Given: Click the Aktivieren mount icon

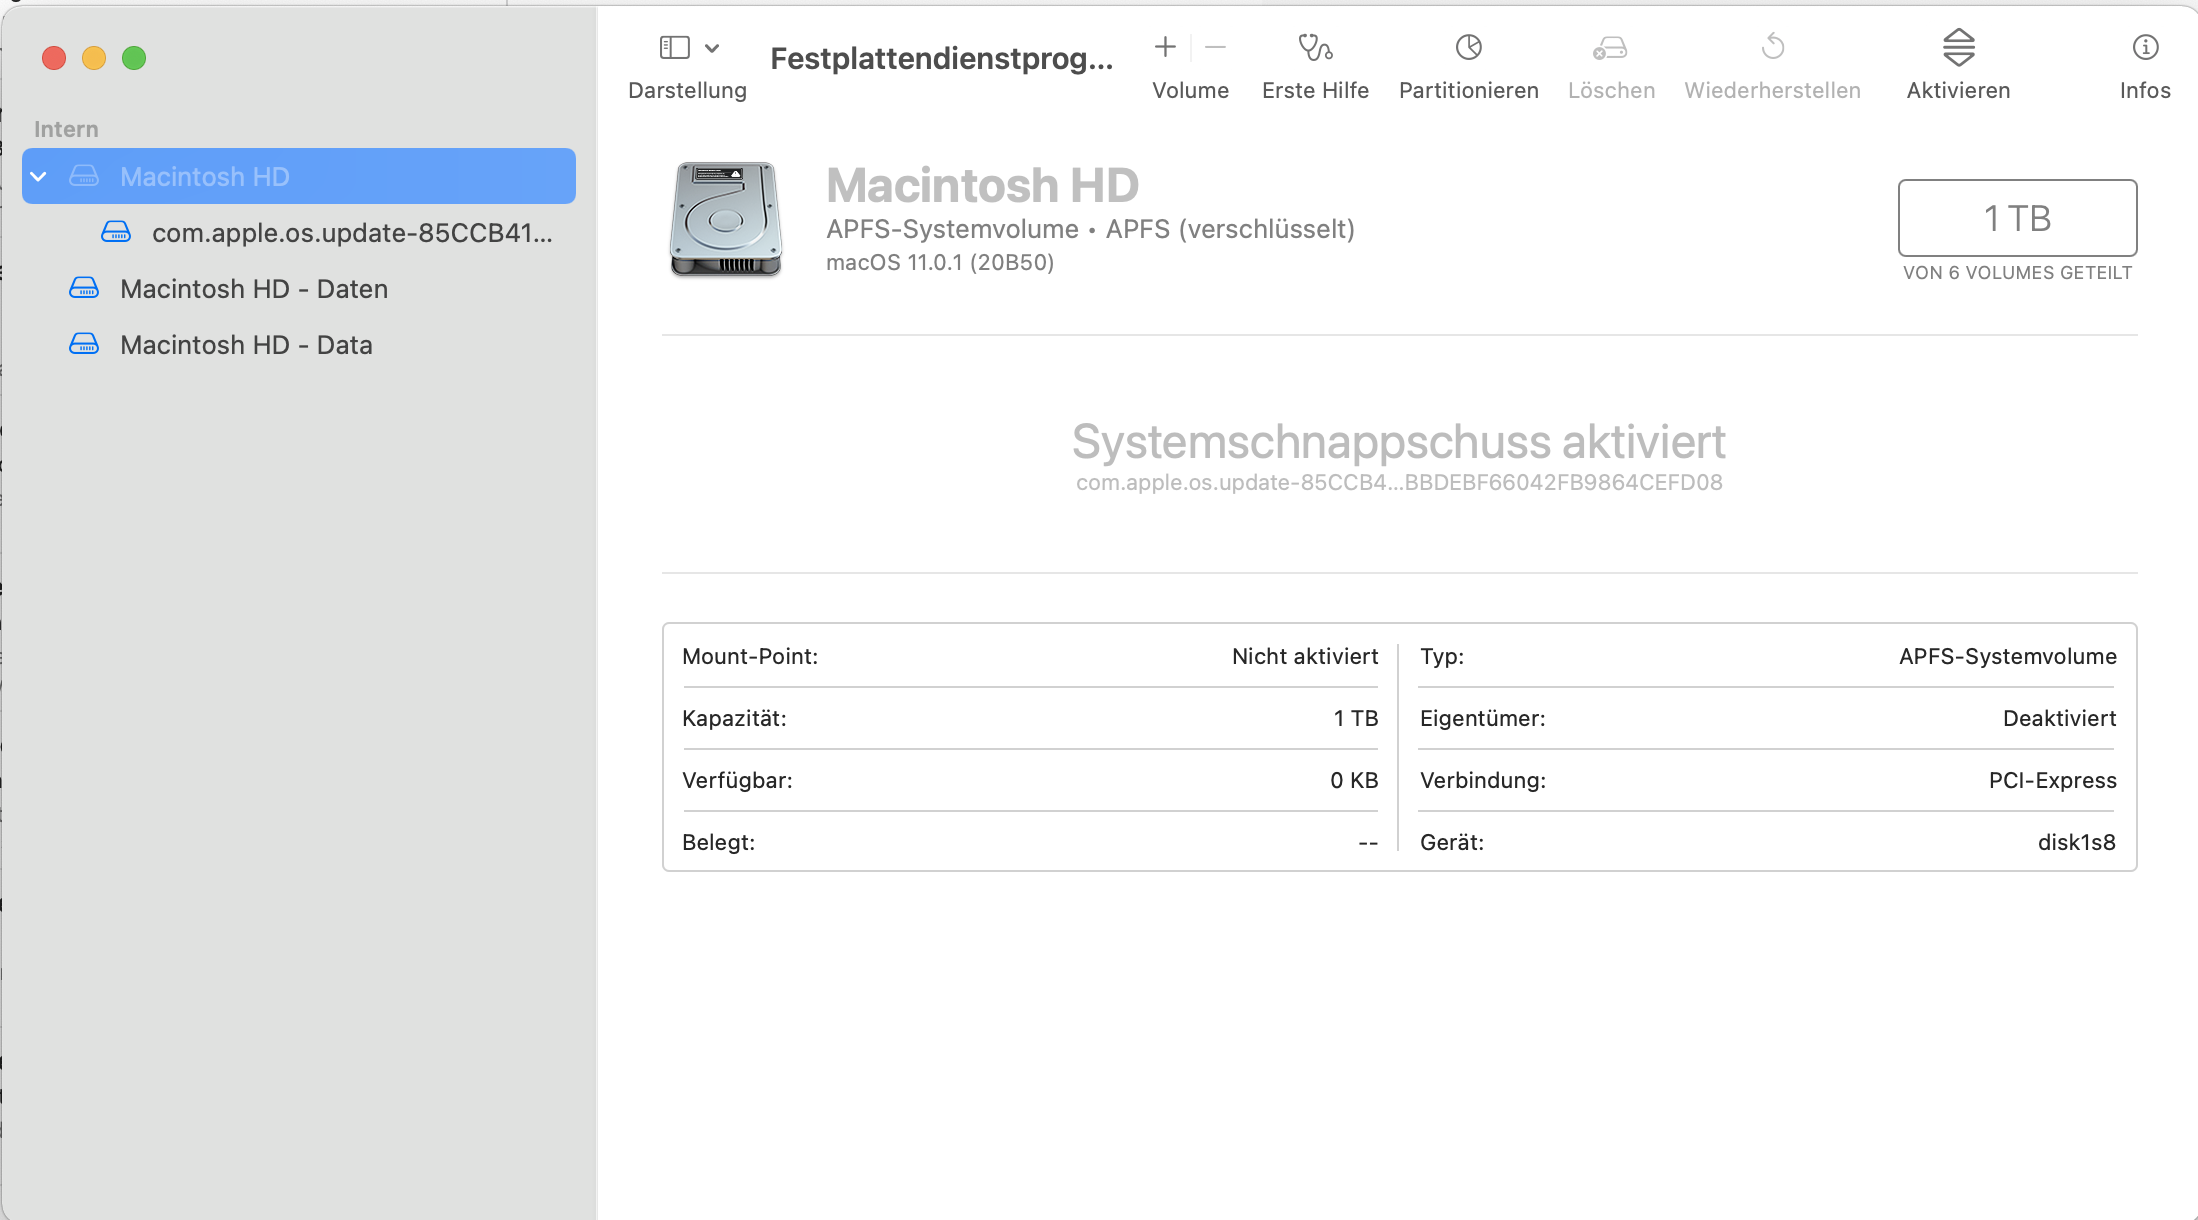Looking at the screenshot, I should (1958, 47).
